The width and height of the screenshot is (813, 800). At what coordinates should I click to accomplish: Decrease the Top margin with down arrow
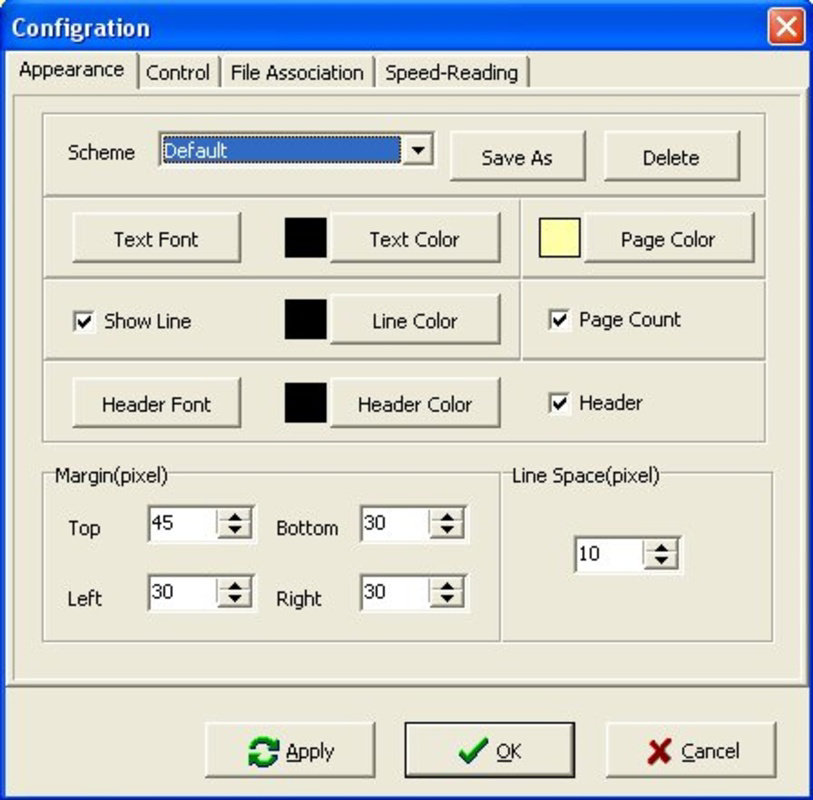(235, 530)
